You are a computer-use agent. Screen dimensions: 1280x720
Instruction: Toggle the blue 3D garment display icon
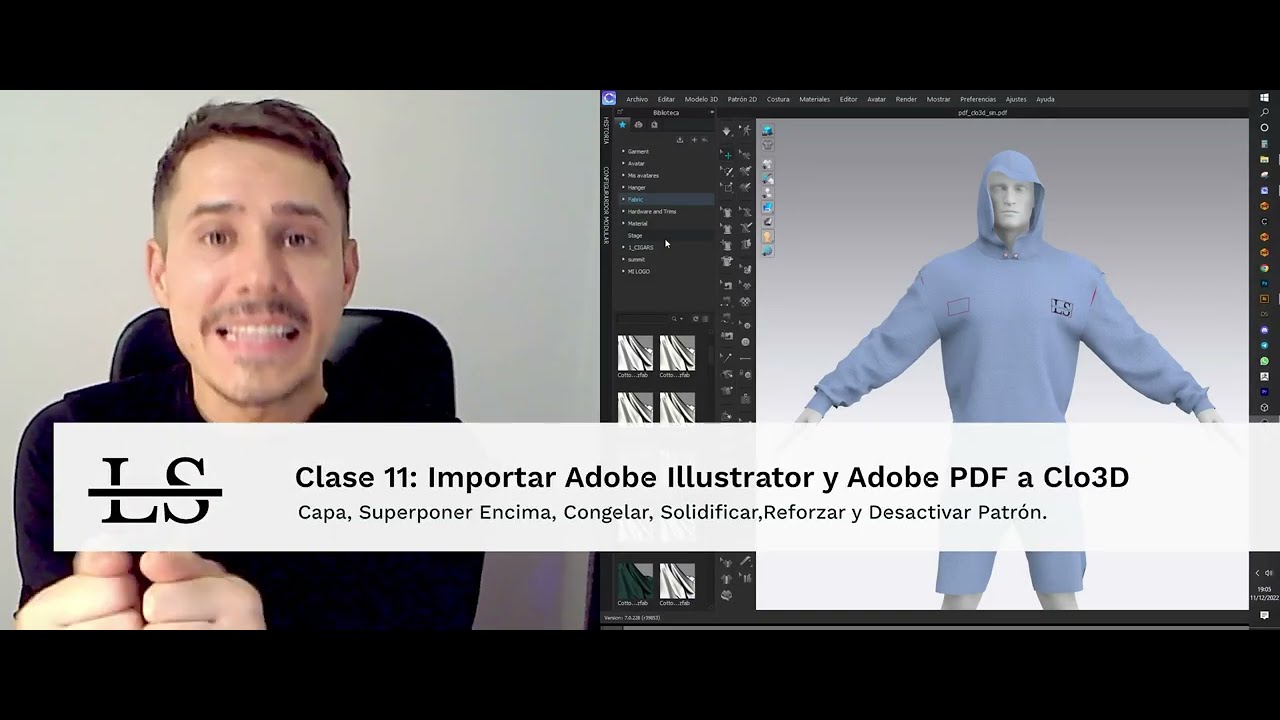[767, 131]
